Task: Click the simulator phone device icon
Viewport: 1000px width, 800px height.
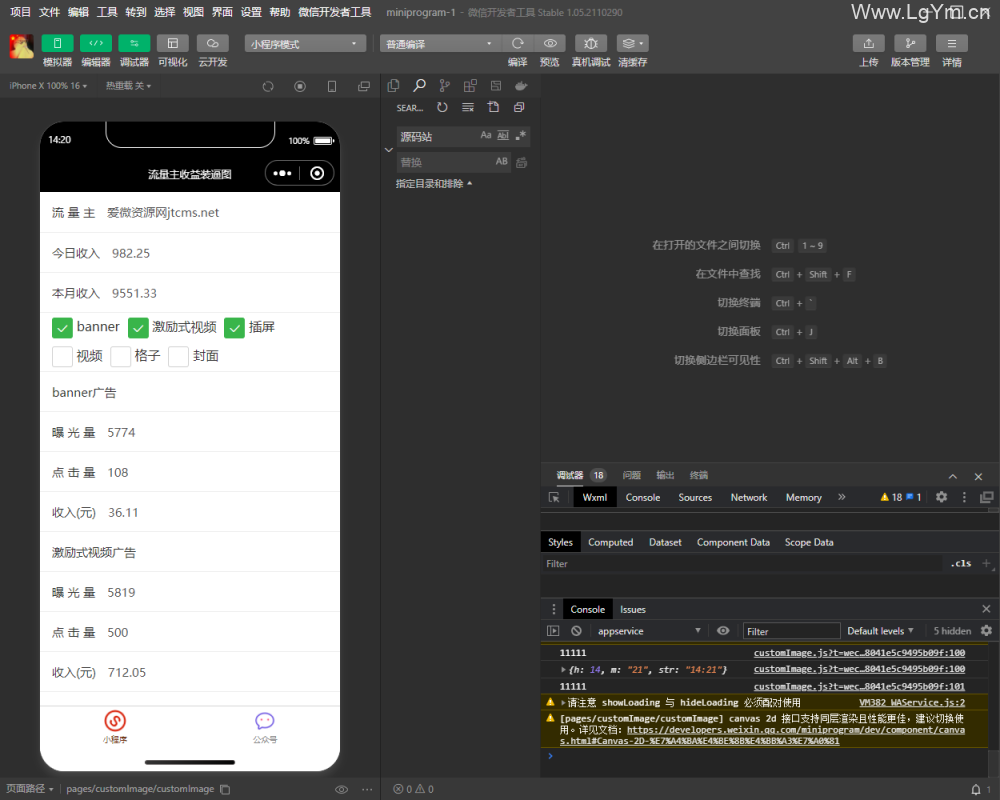Action: 332,86
